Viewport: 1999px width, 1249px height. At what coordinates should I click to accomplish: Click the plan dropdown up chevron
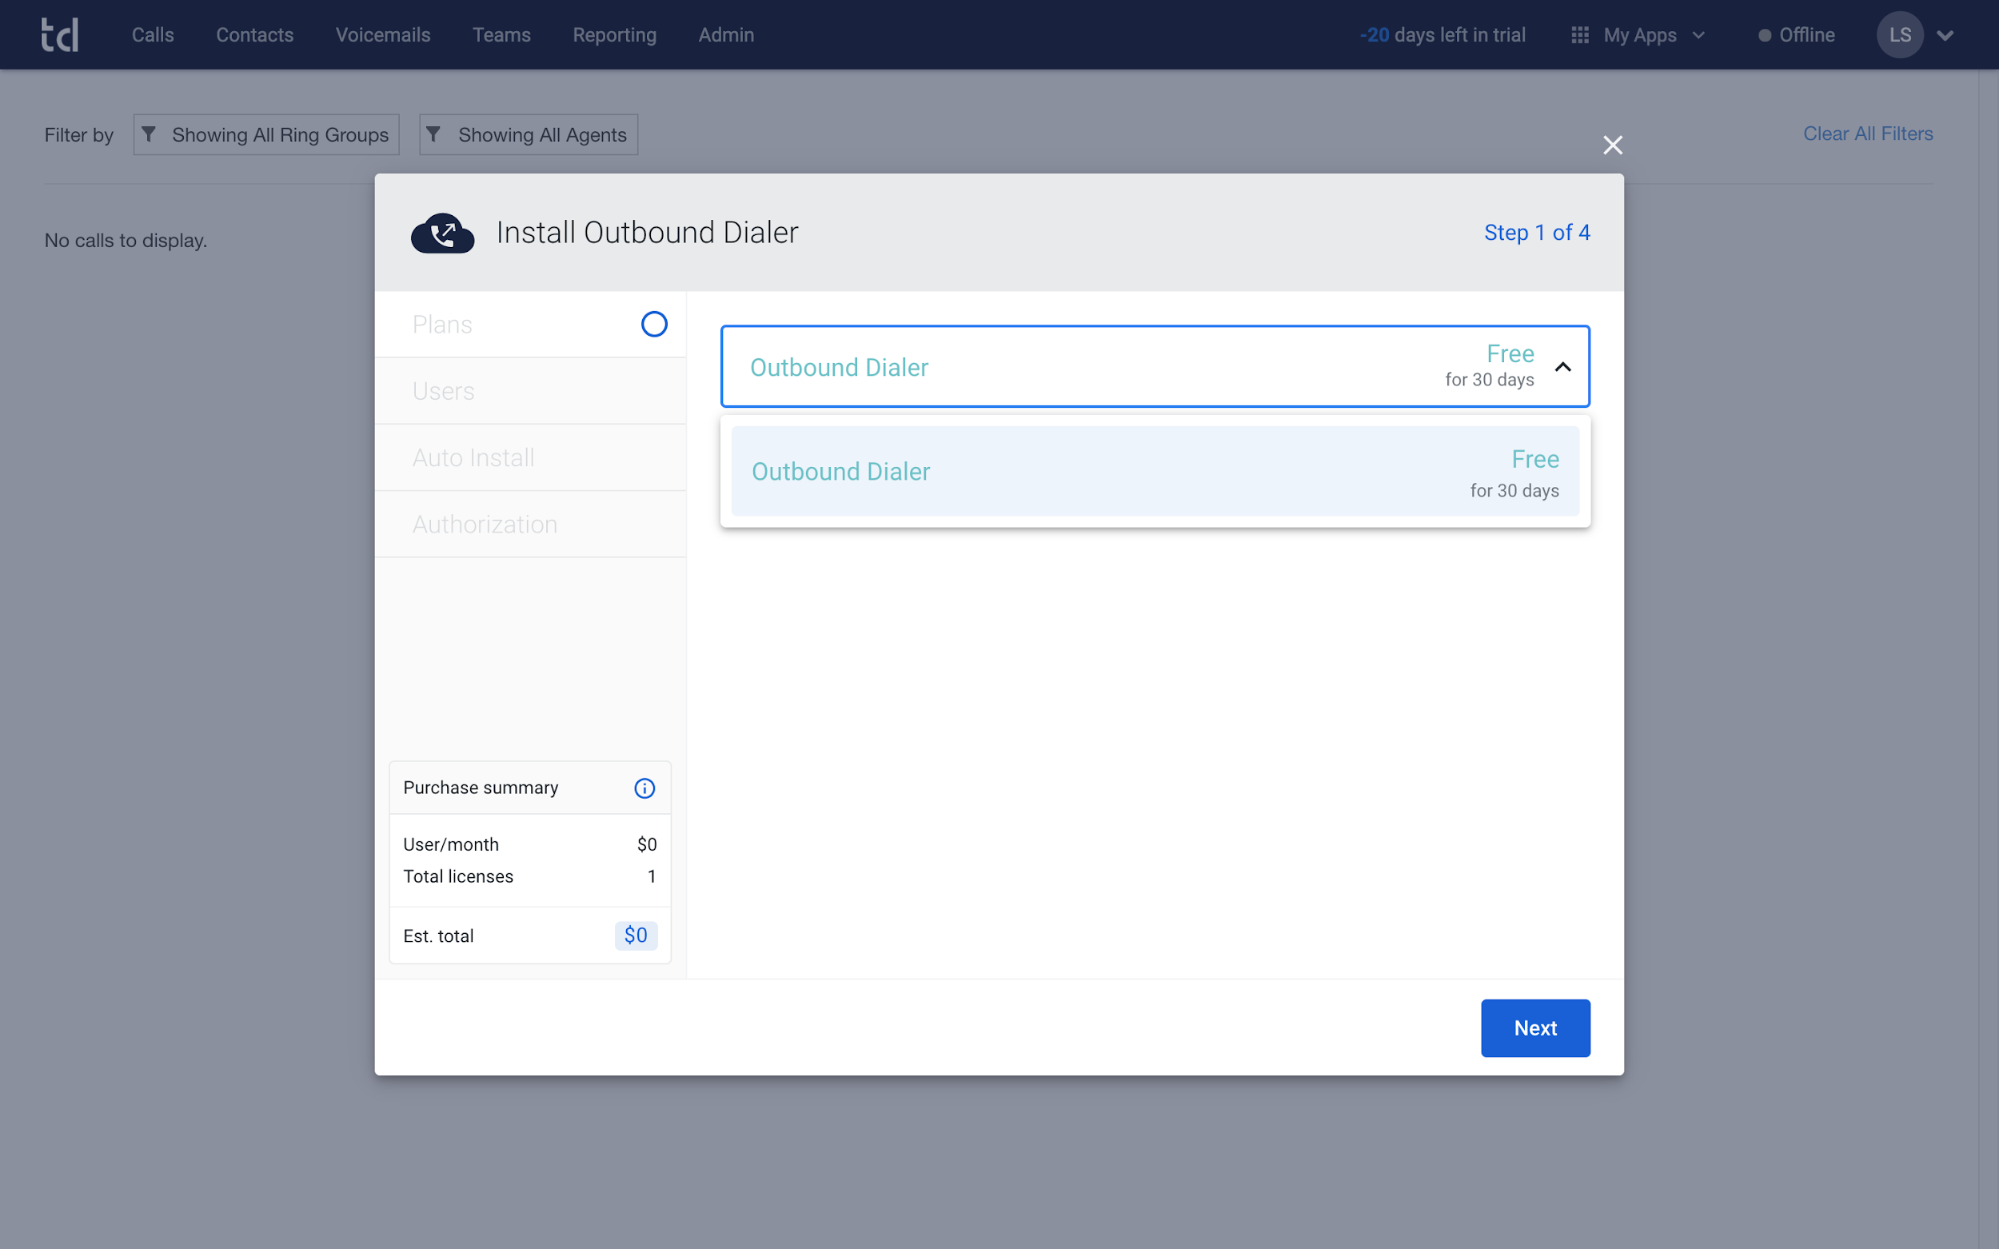pyautogui.click(x=1563, y=367)
